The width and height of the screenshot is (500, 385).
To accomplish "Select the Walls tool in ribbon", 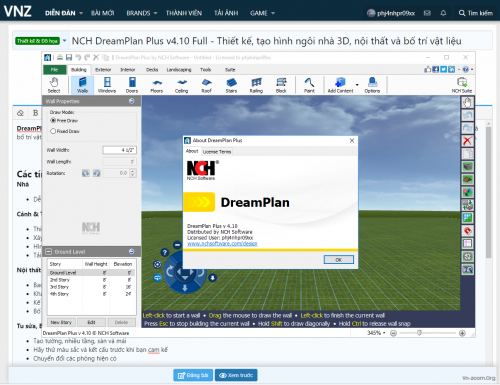I will 82,85.
